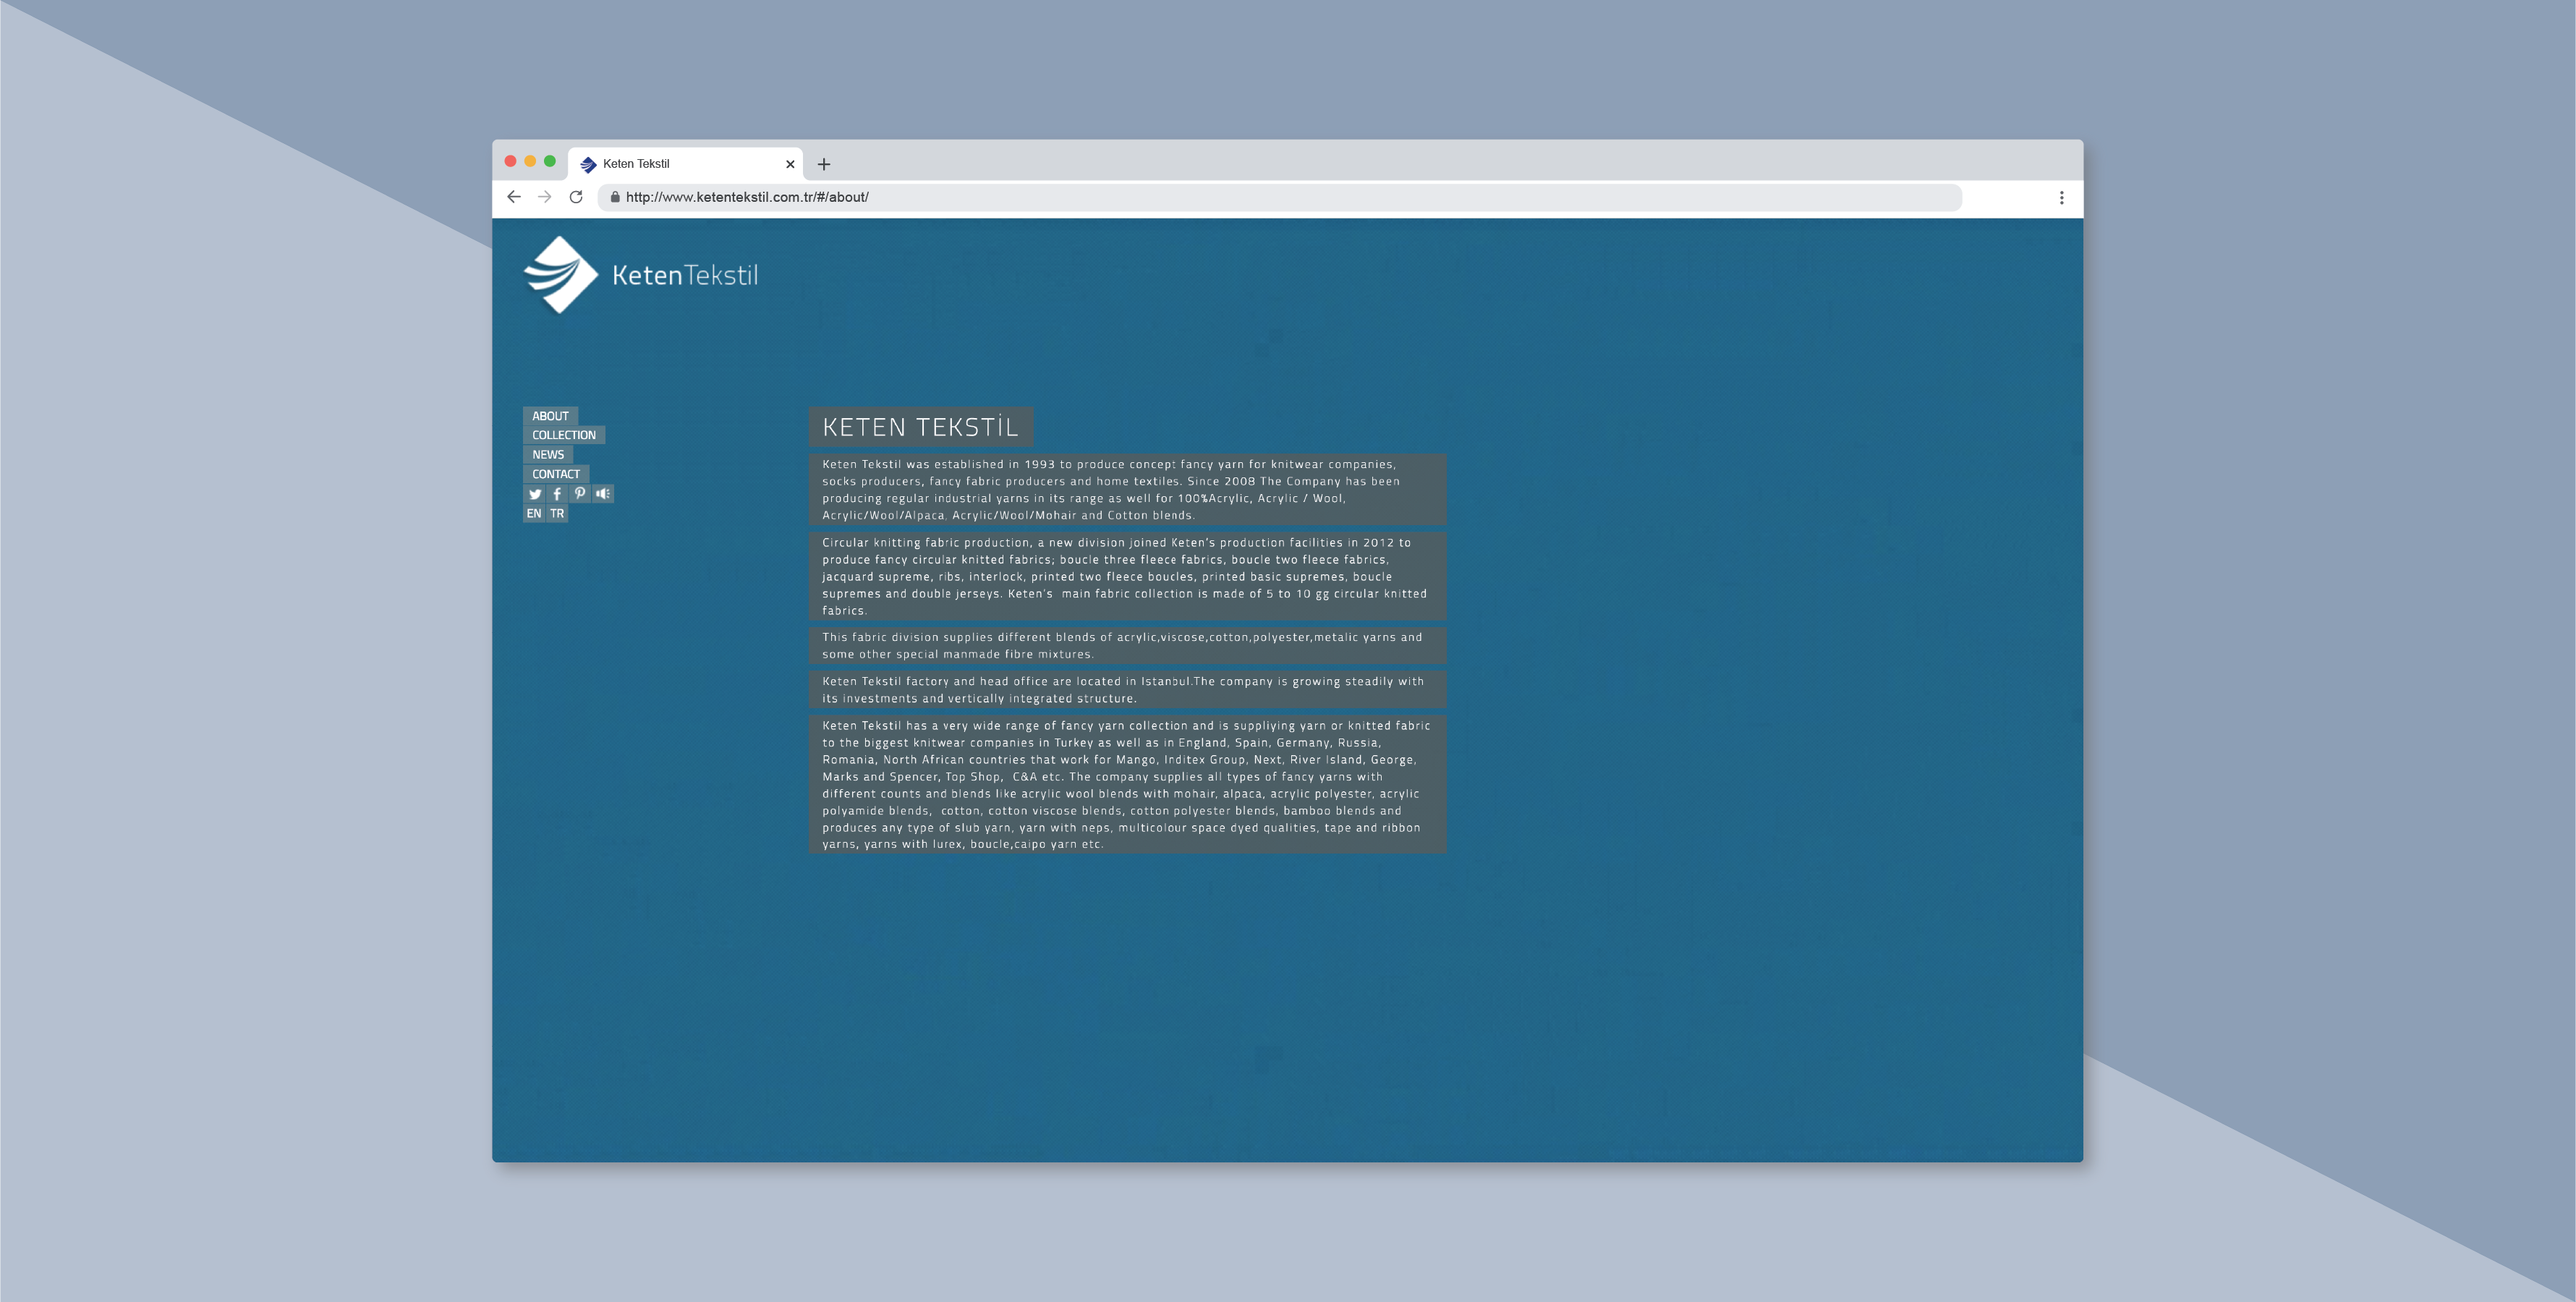Open the NEWS menu item

[x=548, y=455]
